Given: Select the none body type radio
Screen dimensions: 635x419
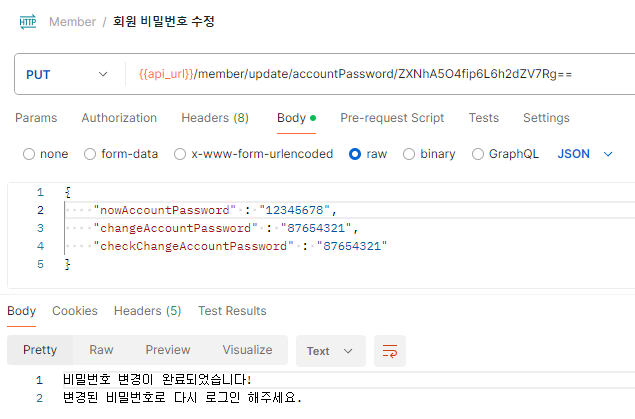Looking at the screenshot, I should coord(29,154).
